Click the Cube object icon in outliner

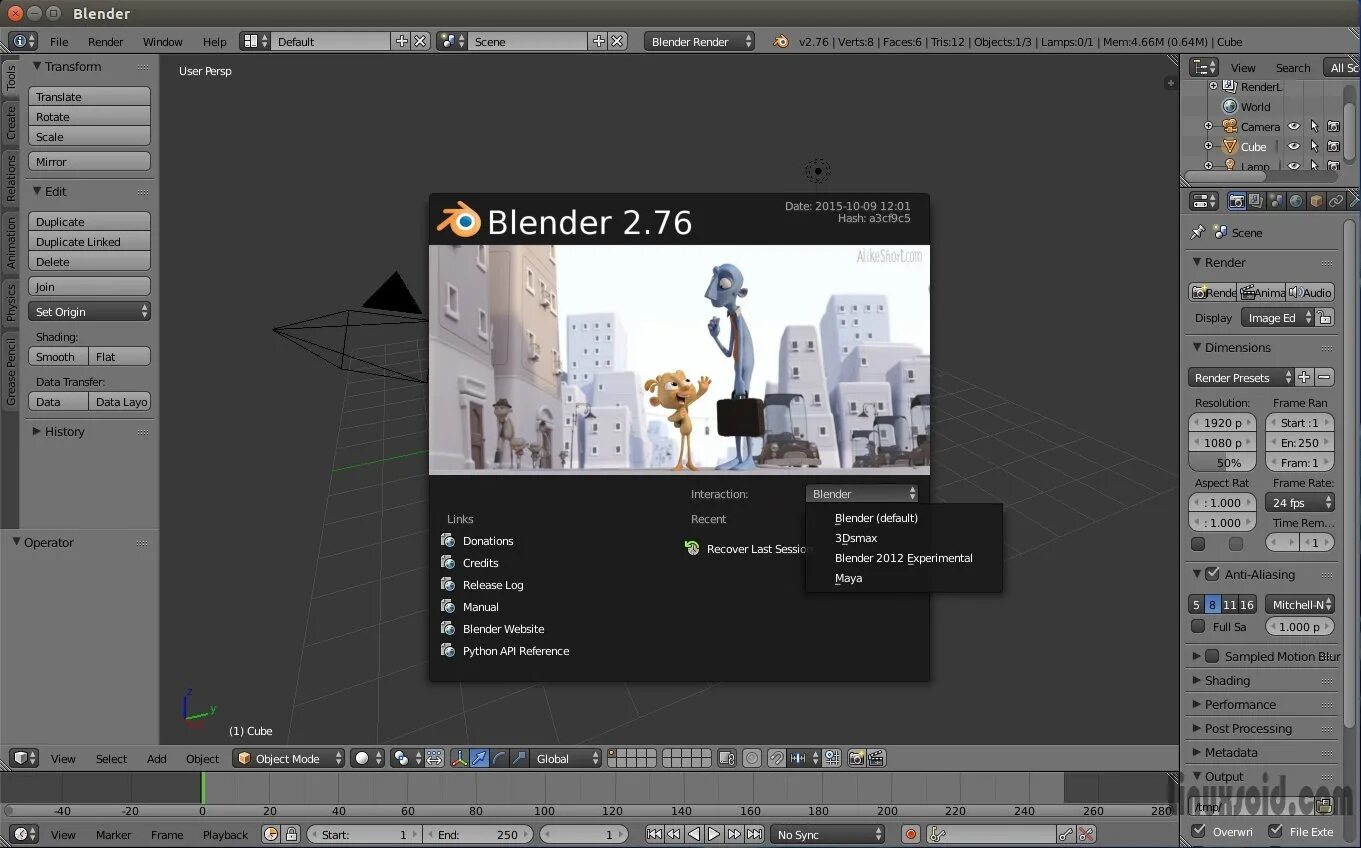(x=1230, y=146)
